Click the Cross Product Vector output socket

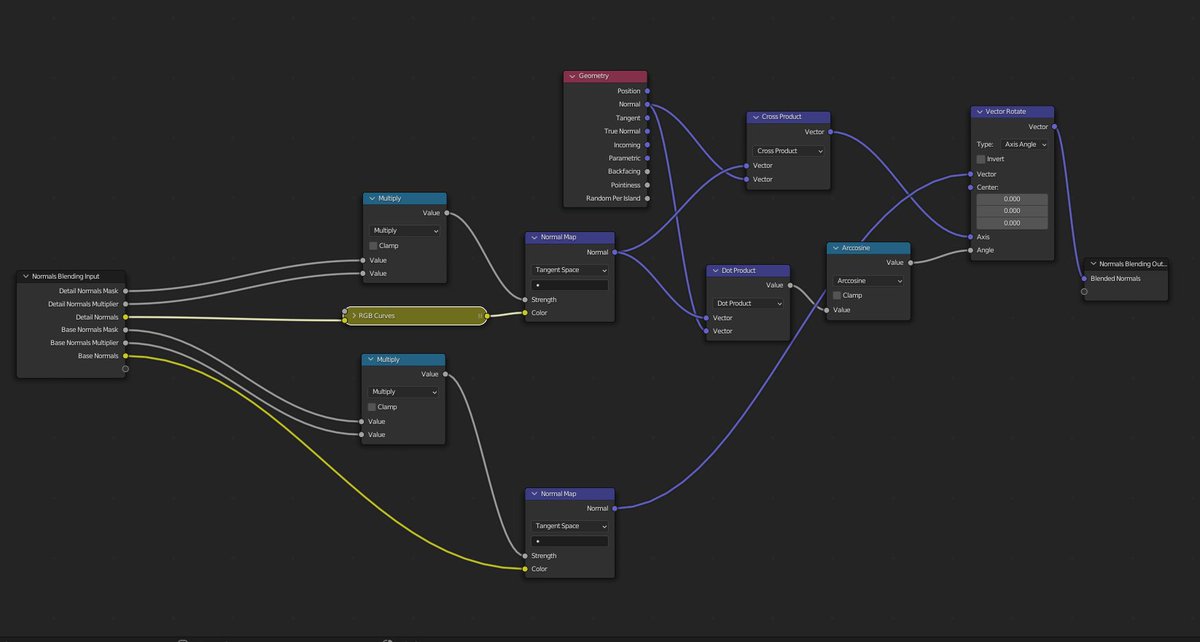coord(830,132)
